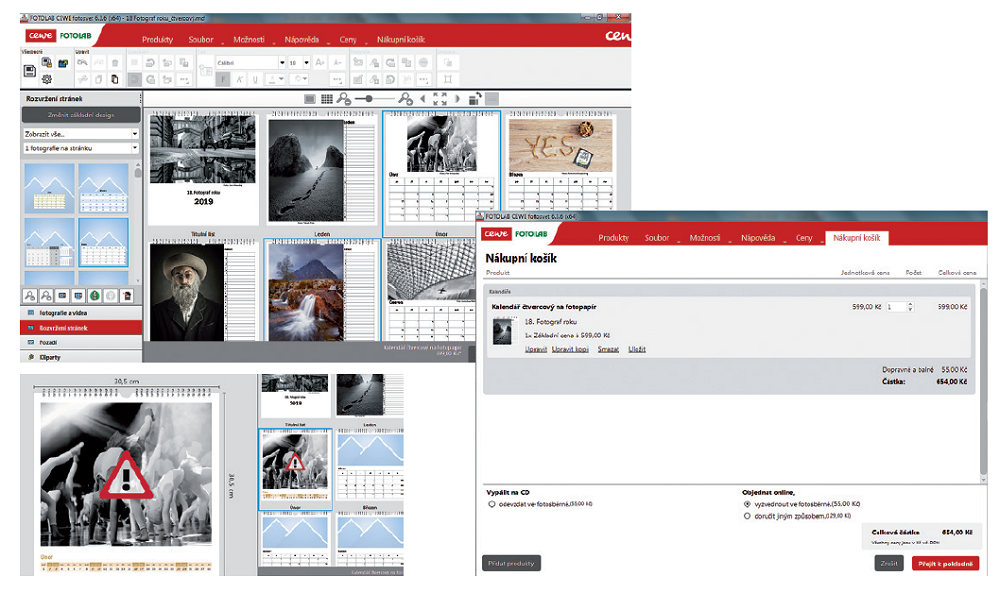Switch to the 'Kliparty' panel tab

coord(81,357)
